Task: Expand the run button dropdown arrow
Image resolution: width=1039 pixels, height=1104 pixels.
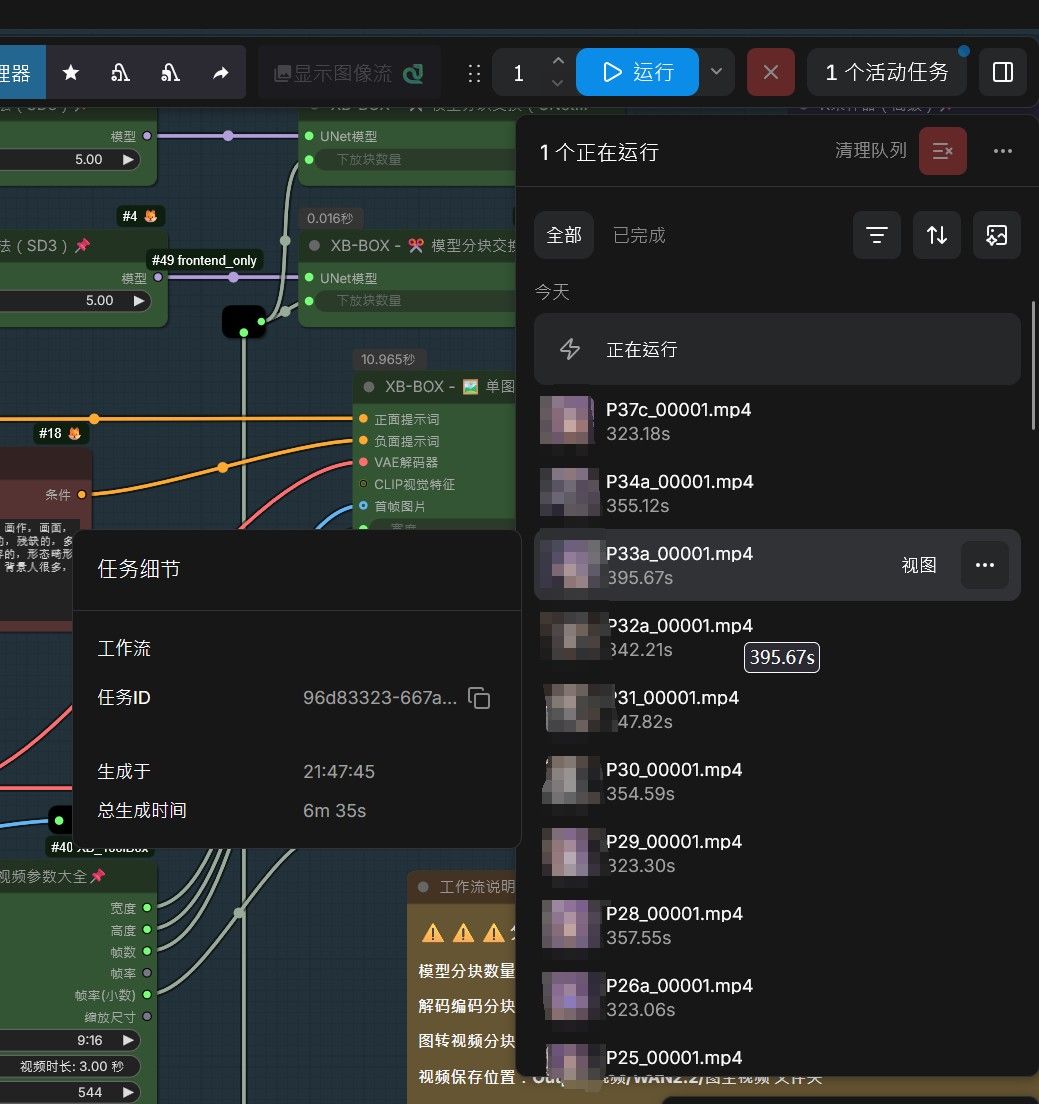Action: point(717,72)
